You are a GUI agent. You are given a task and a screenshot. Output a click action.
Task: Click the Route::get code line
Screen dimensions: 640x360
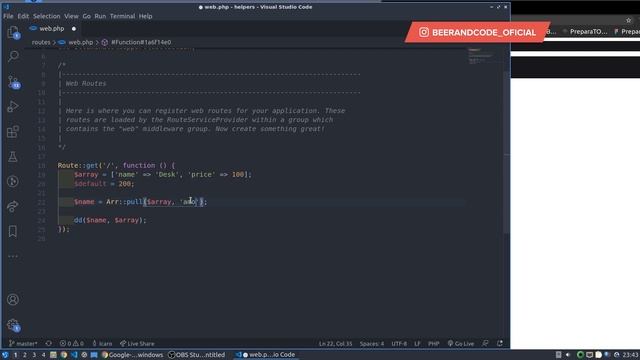pyautogui.click(x=116, y=166)
